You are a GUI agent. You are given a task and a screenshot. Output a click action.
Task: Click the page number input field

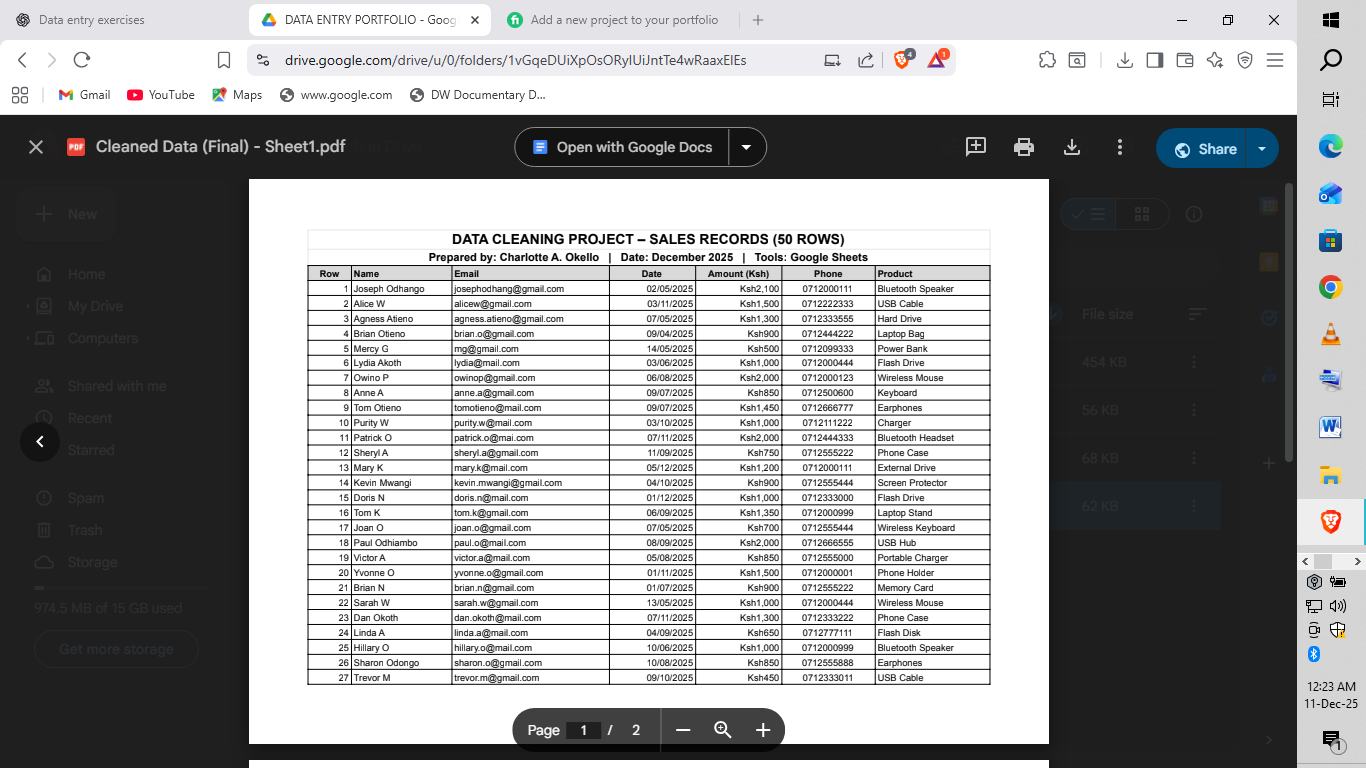583,730
